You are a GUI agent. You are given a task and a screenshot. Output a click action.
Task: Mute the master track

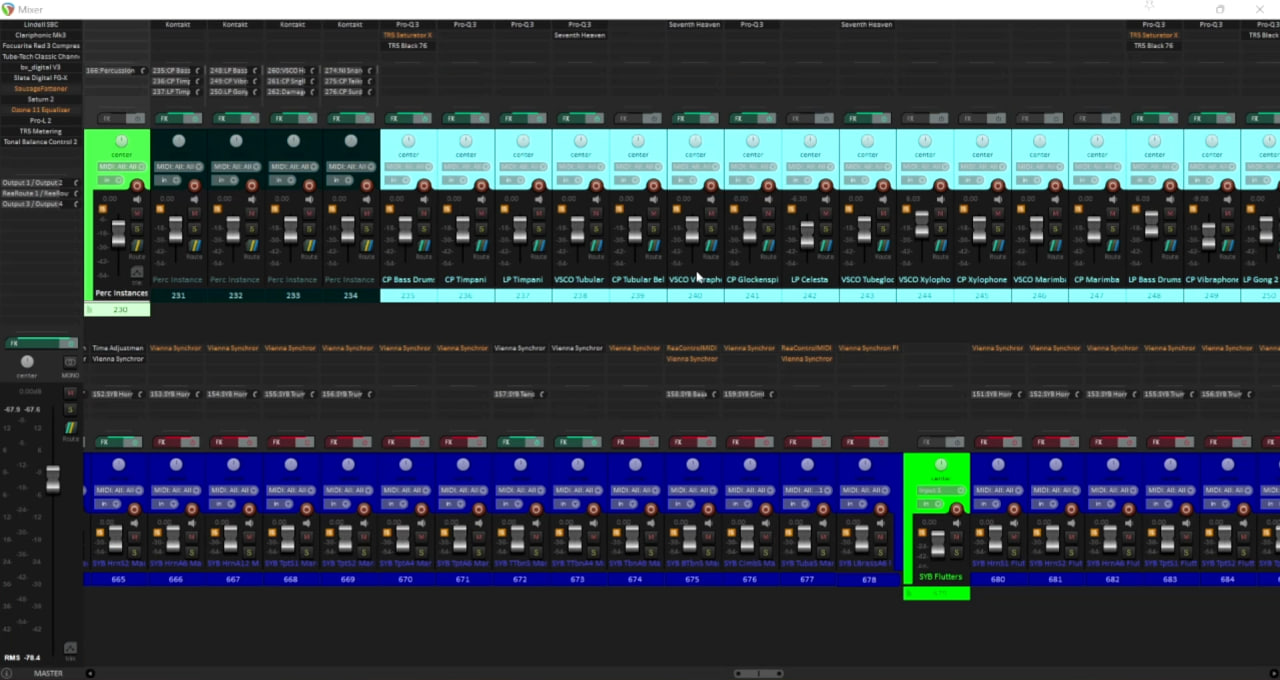pyautogui.click(x=70, y=393)
